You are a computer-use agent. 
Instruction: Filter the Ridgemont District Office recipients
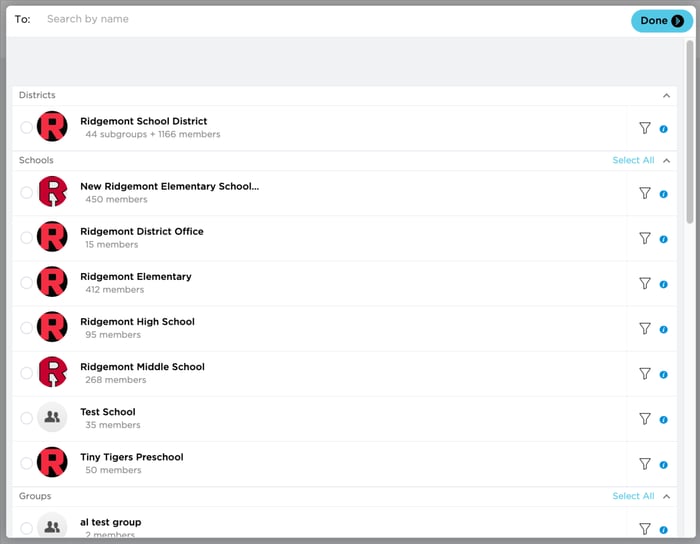(x=645, y=238)
